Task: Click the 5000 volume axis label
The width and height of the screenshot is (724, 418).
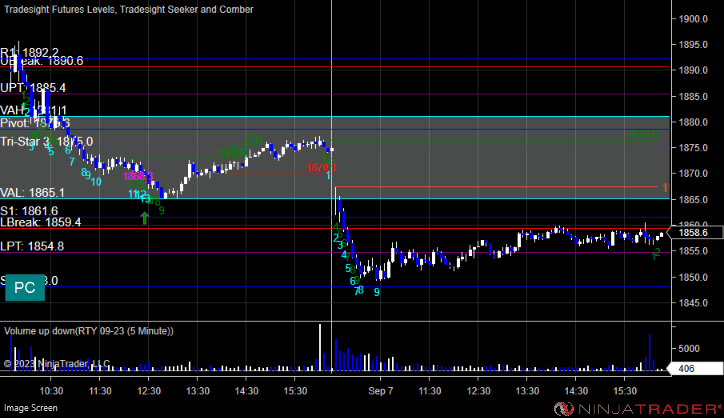Action: point(688,348)
